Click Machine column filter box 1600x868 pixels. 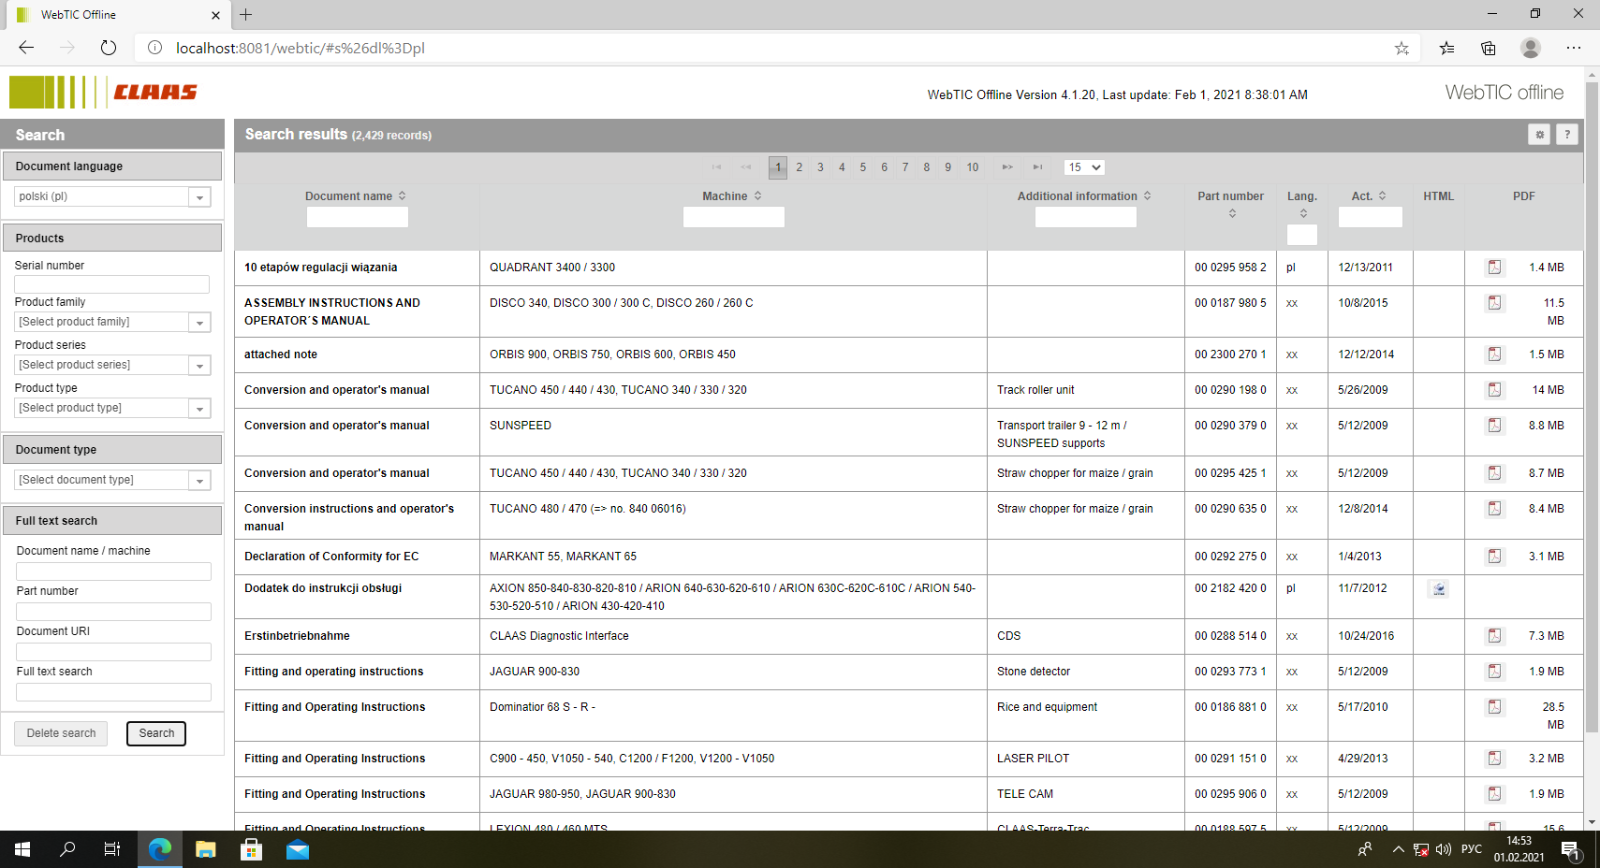734,217
